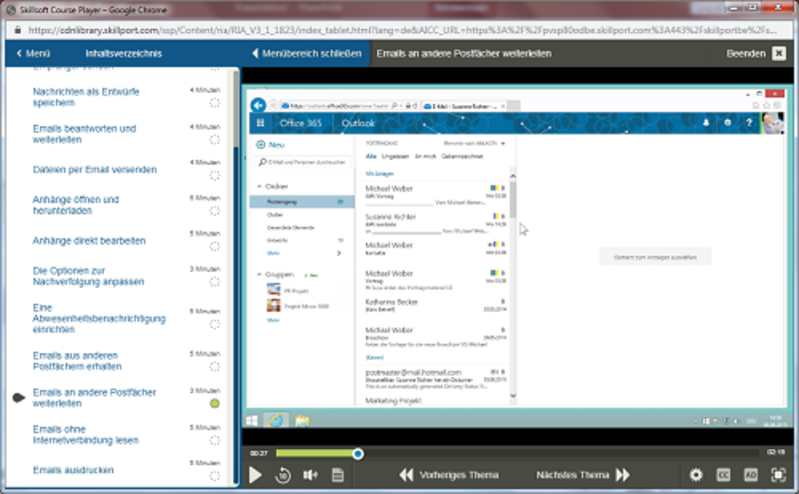Open topic Nachrichten als Entwürfe speichern
The width and height of the screenshot is (799, 494).
point(86,97)
